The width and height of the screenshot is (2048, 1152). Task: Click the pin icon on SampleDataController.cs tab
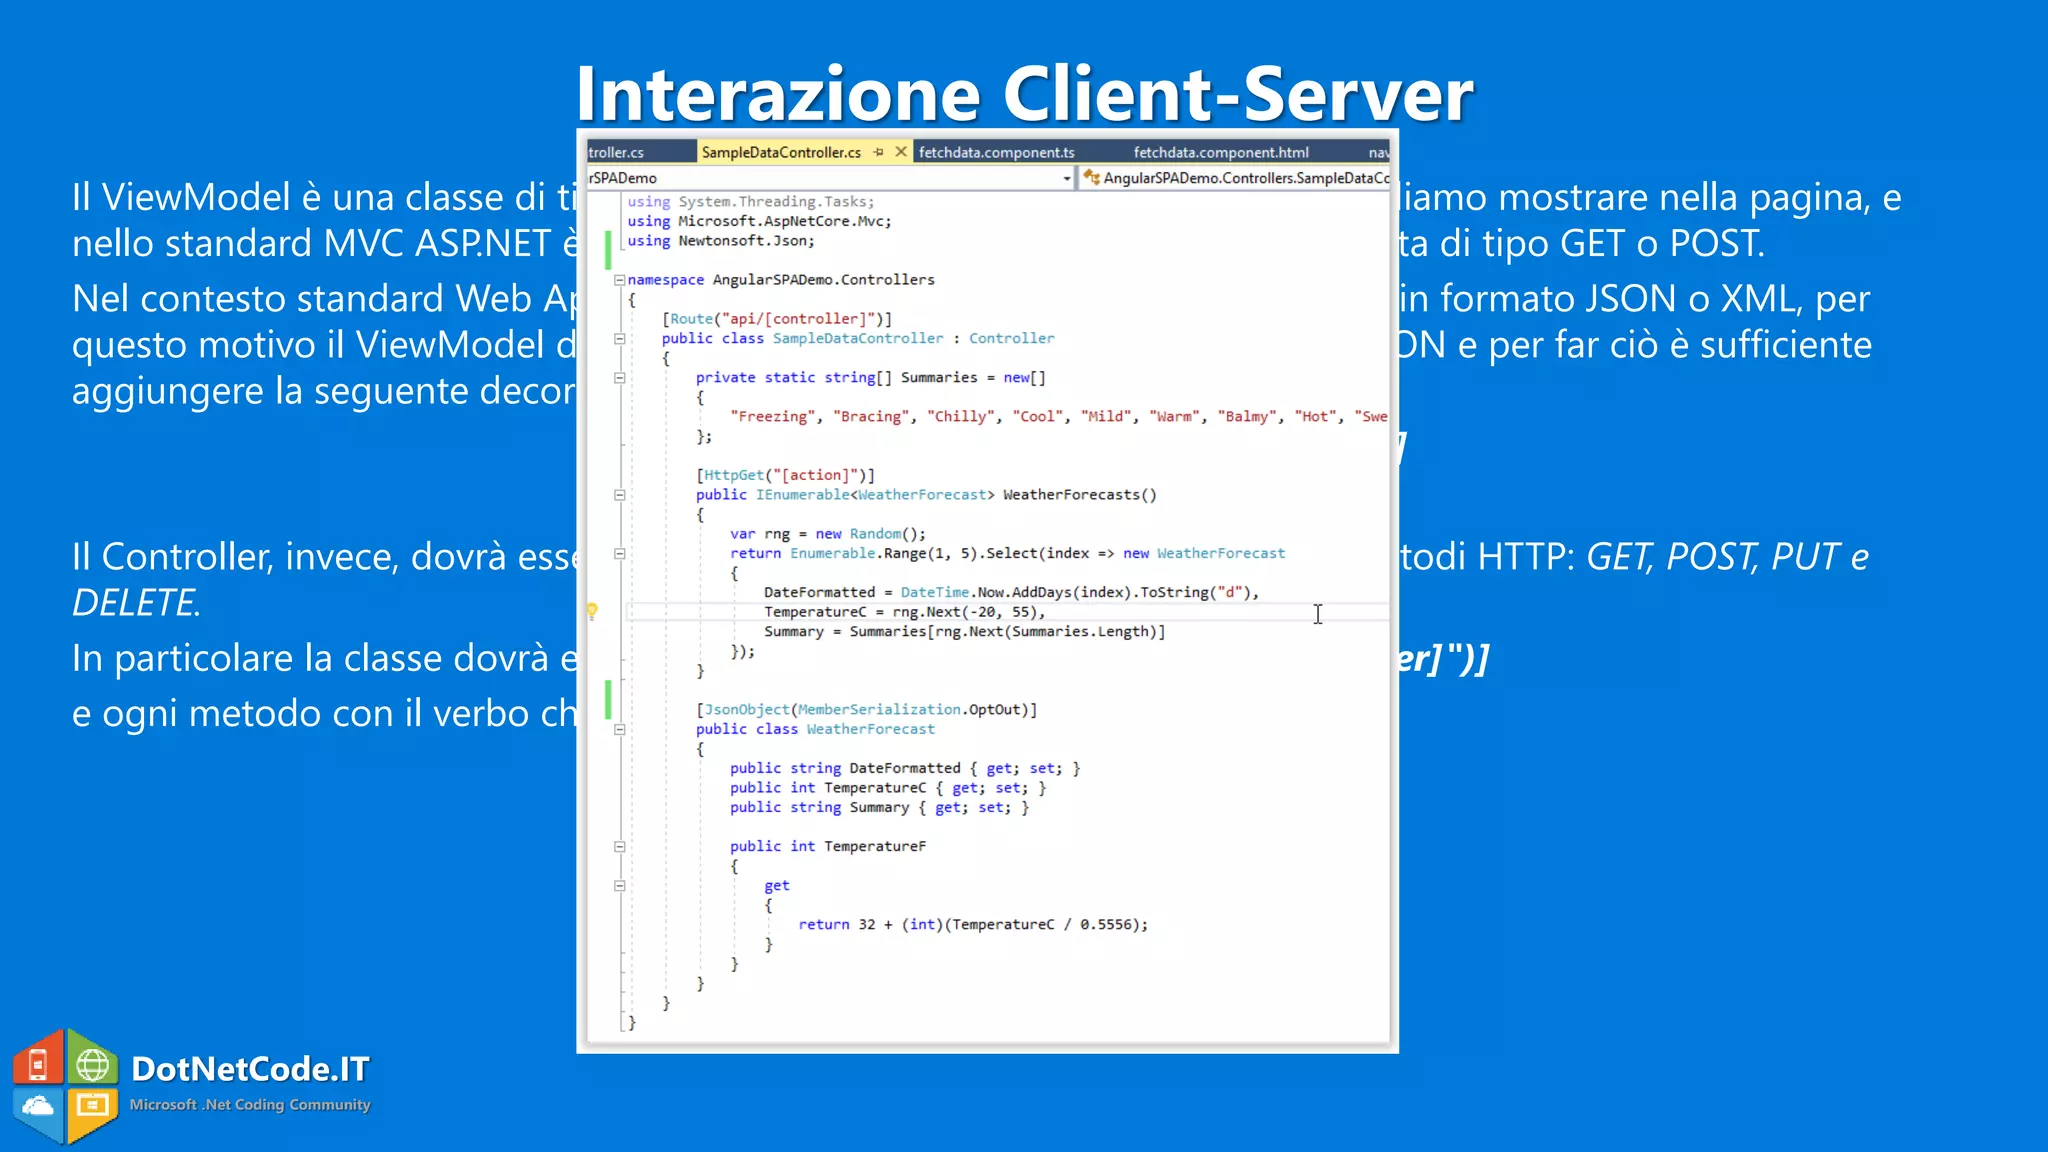[x=878, y=152]
